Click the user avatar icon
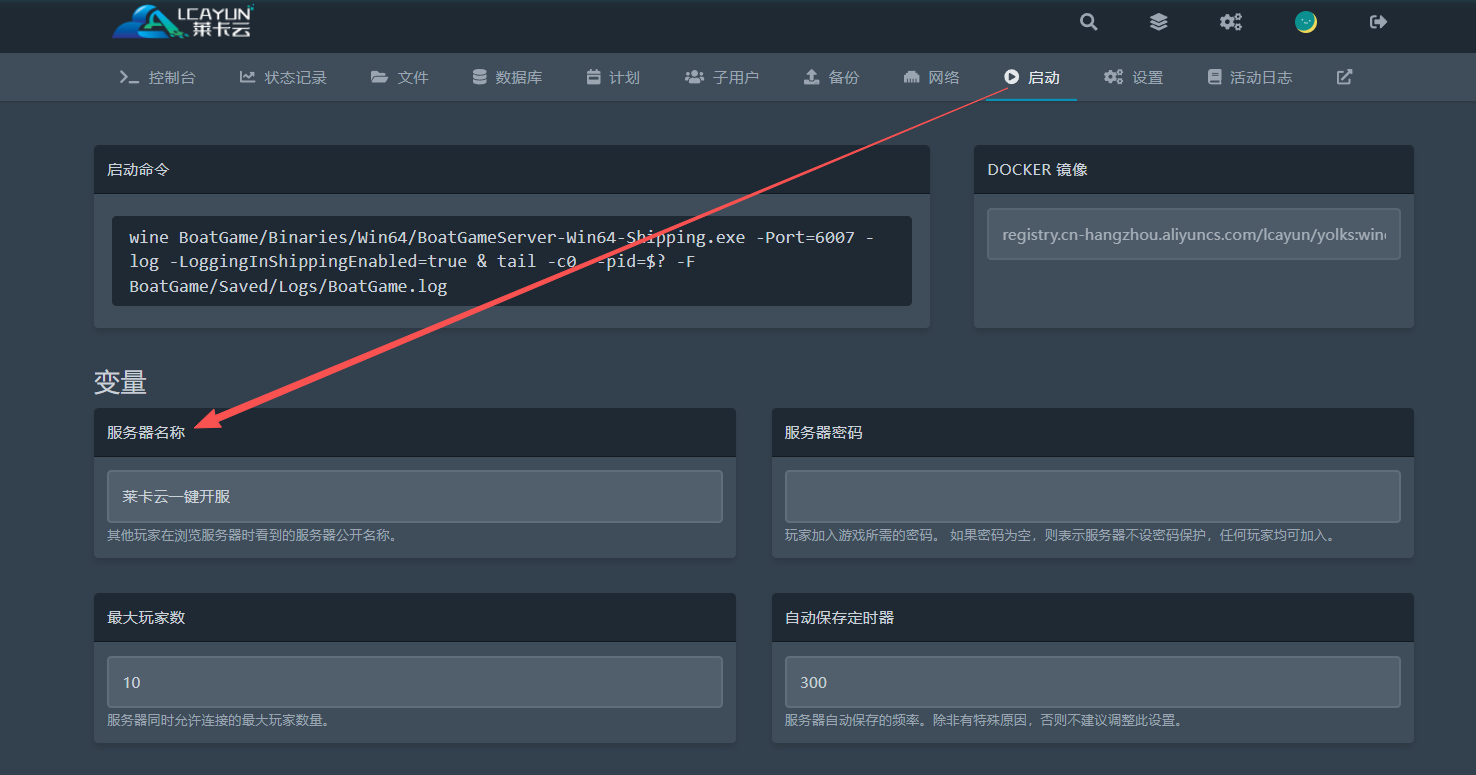The height and width of the screenshot is (775, 1476). [1305, 22]
